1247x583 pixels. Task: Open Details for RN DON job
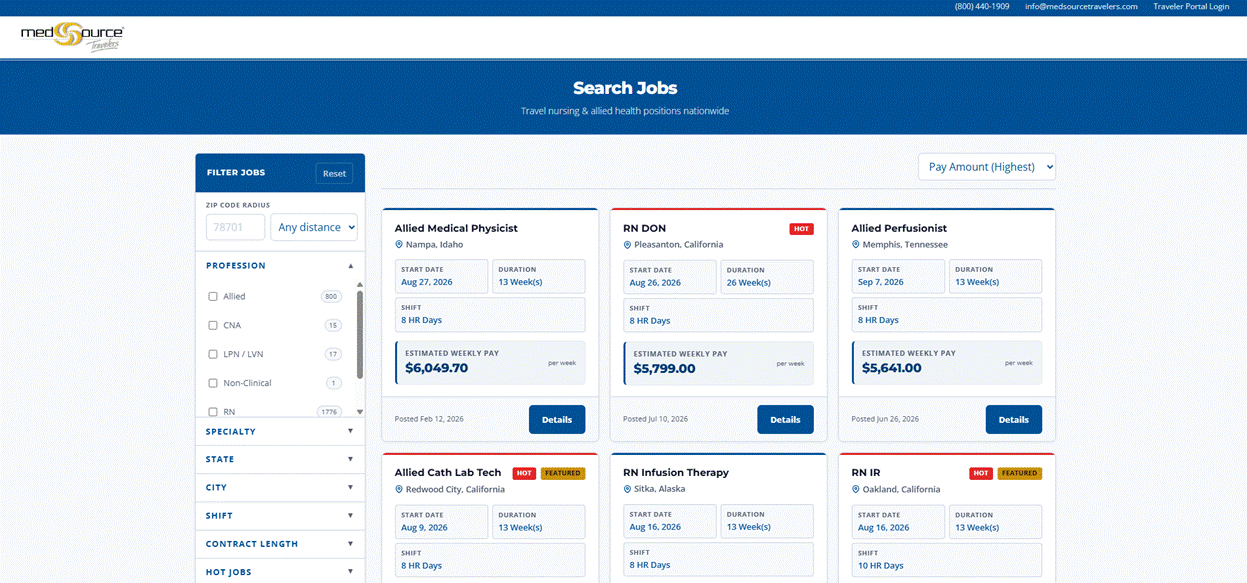tap(785, 420)
